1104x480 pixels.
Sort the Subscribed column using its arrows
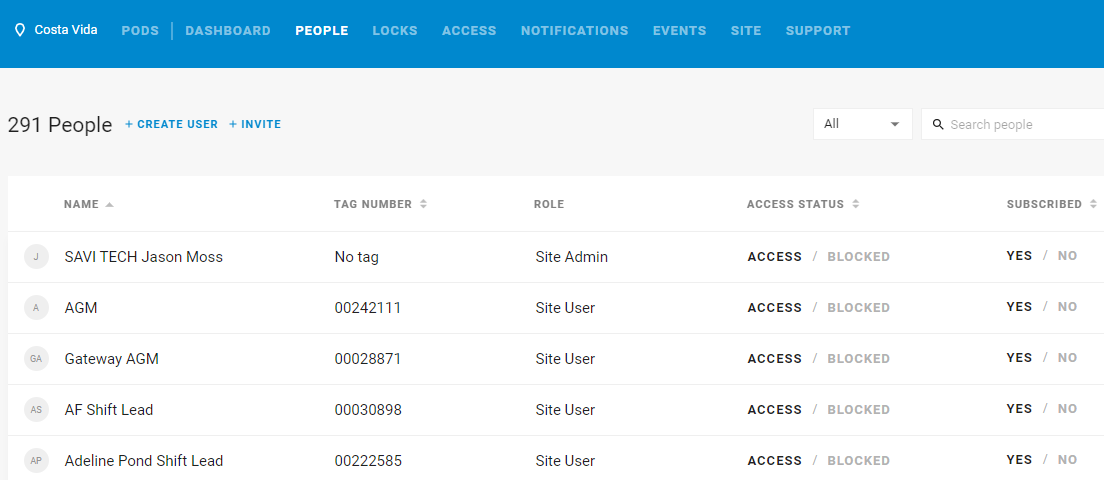(x=1093, y=204)
